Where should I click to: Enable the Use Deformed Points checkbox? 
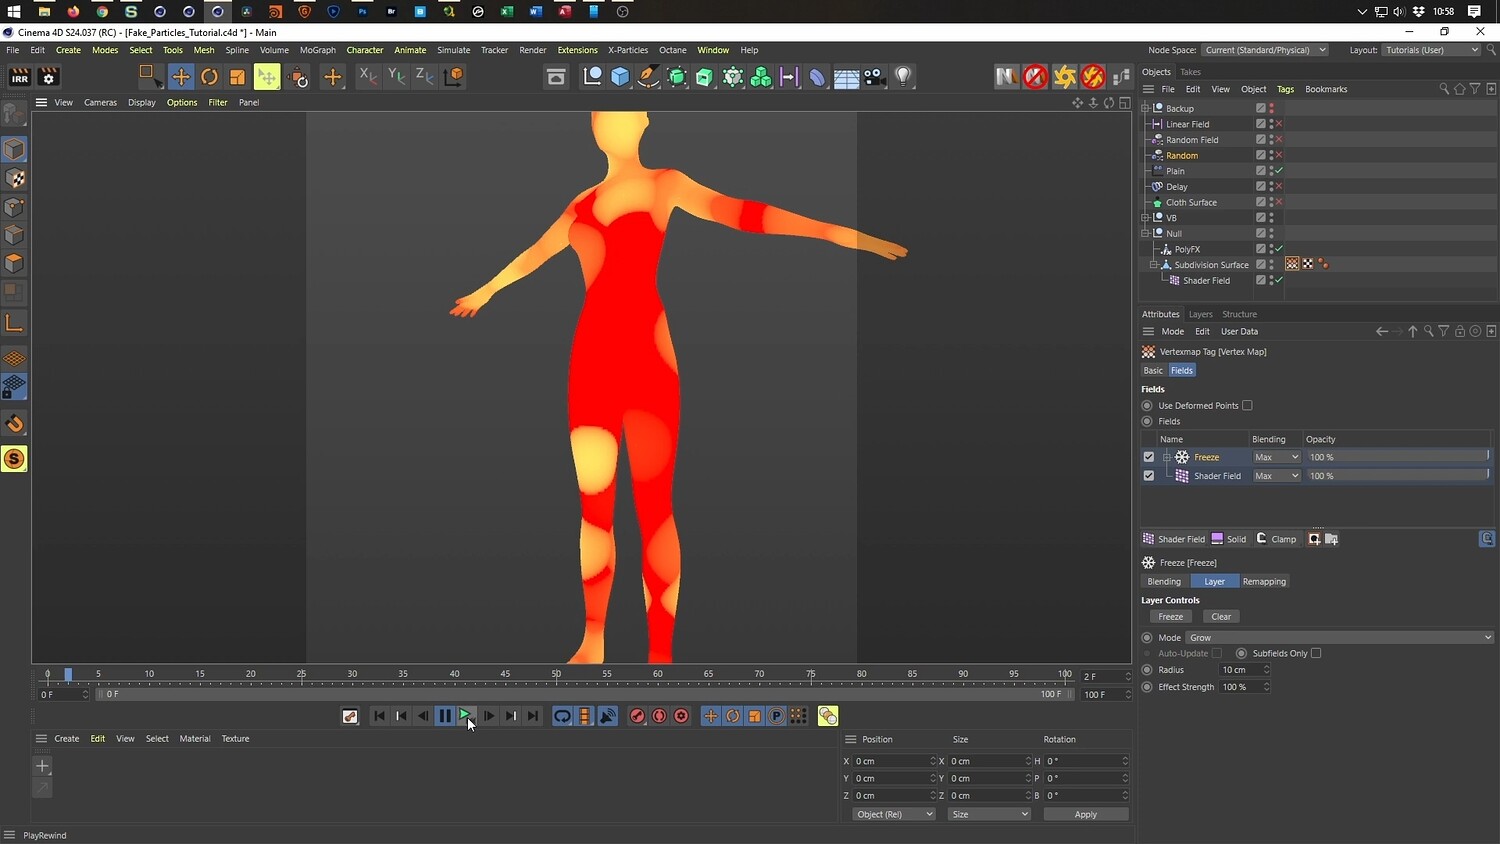pos(1247,406)
